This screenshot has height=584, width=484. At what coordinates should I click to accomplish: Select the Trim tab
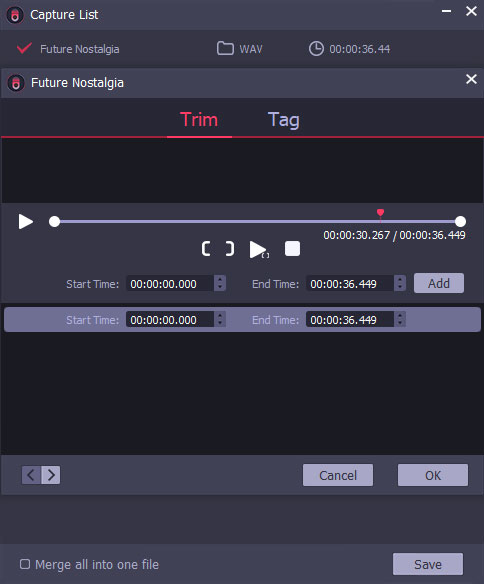click(x=199, y=120)
